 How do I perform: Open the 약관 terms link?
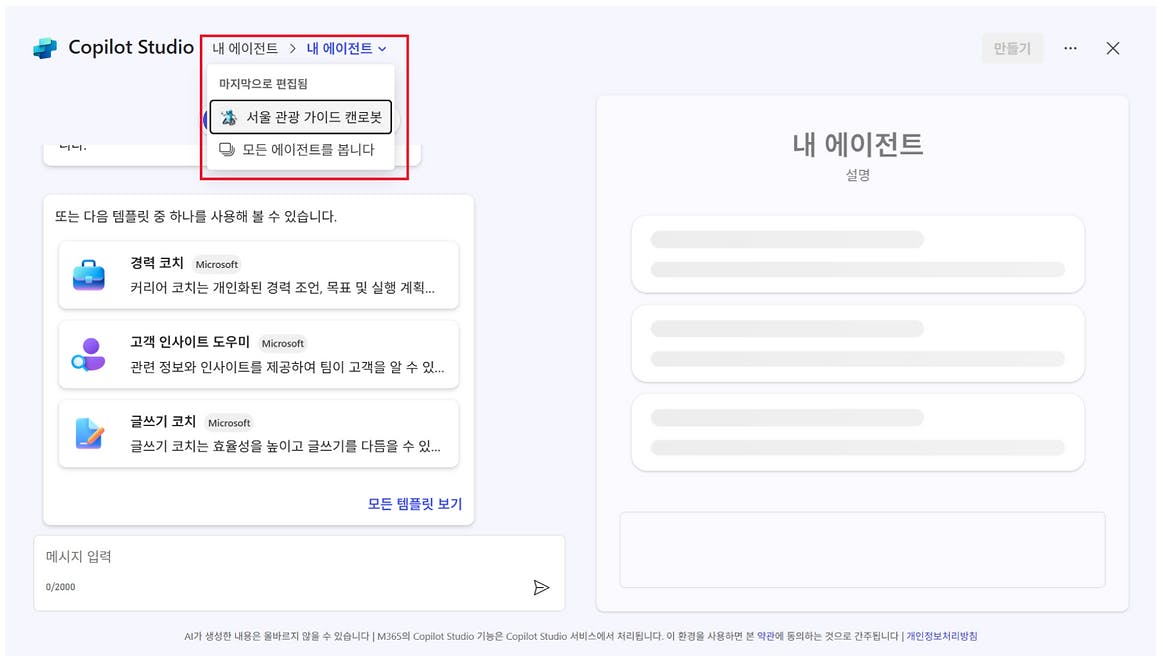766,636
